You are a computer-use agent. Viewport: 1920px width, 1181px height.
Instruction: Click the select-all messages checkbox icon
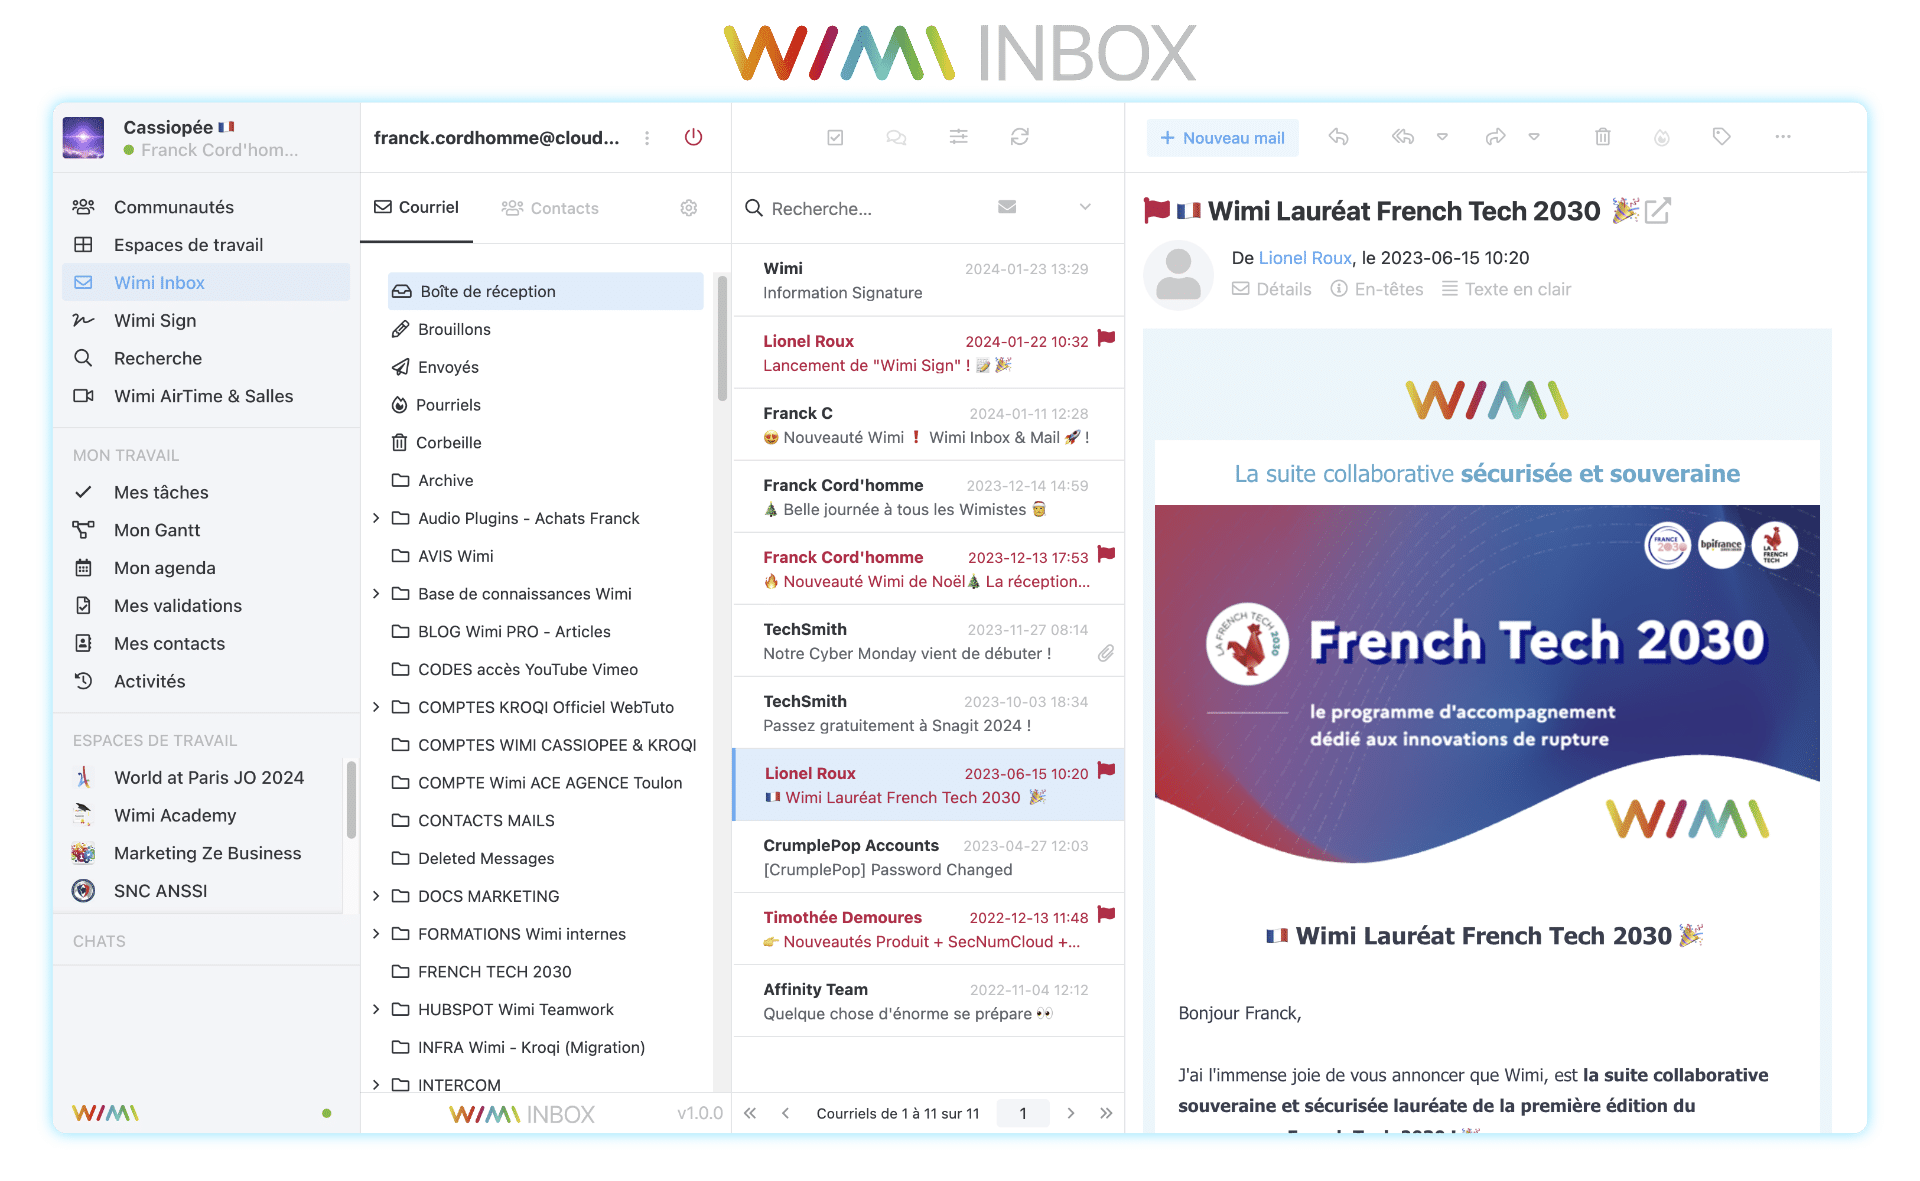click(x=835, y=137)
